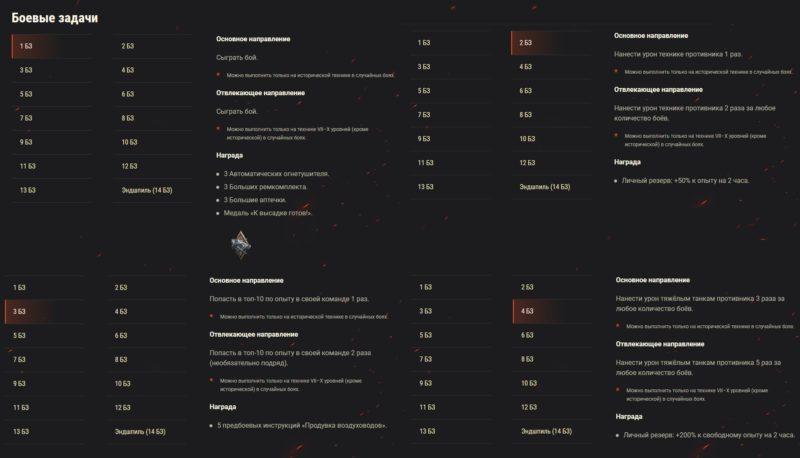Select the highlighted 1 БЗ tab

(52, 46)
